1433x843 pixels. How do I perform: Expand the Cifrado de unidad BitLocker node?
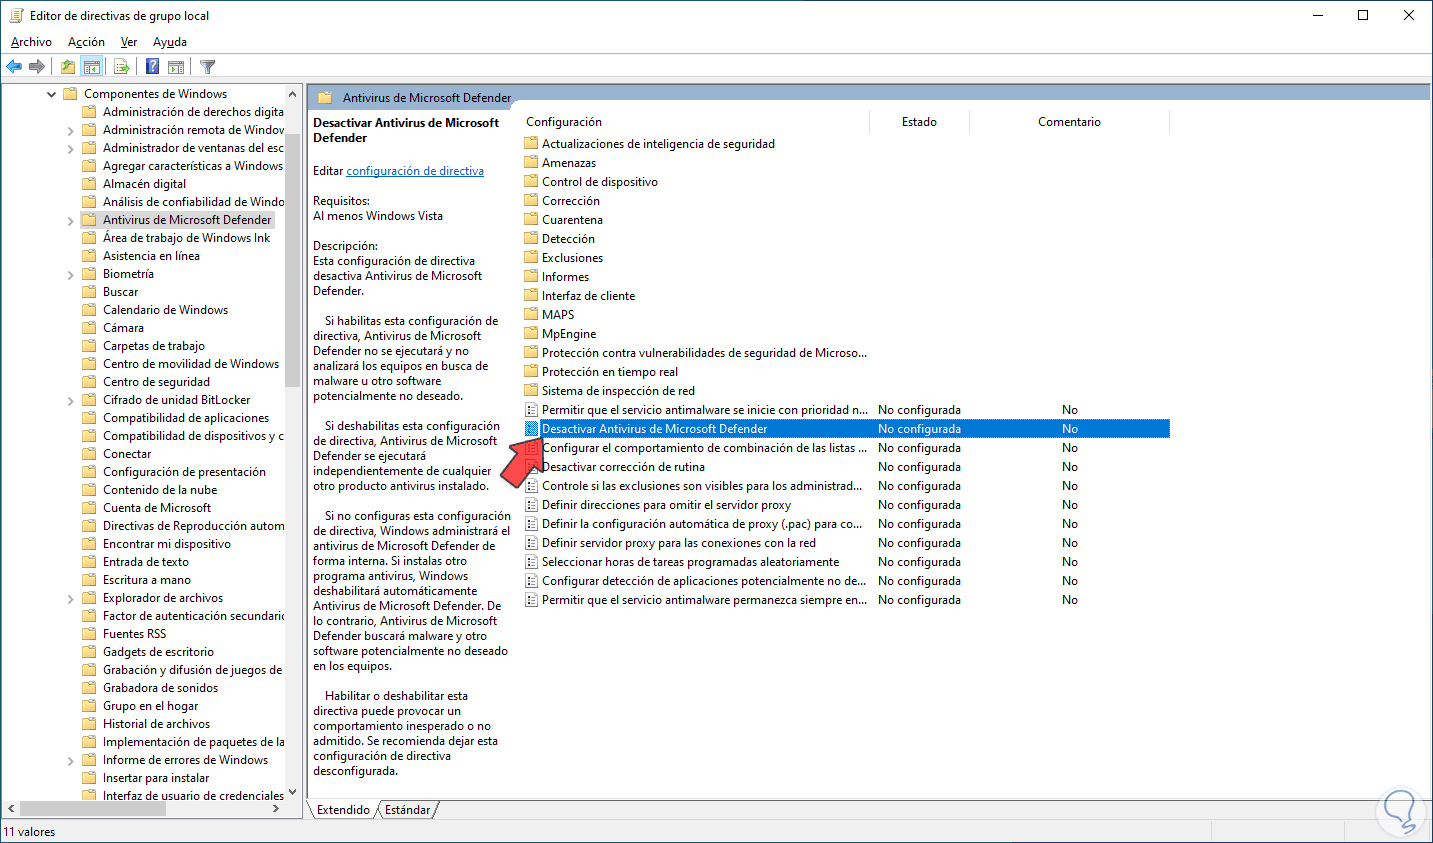(x=70, y=400)
